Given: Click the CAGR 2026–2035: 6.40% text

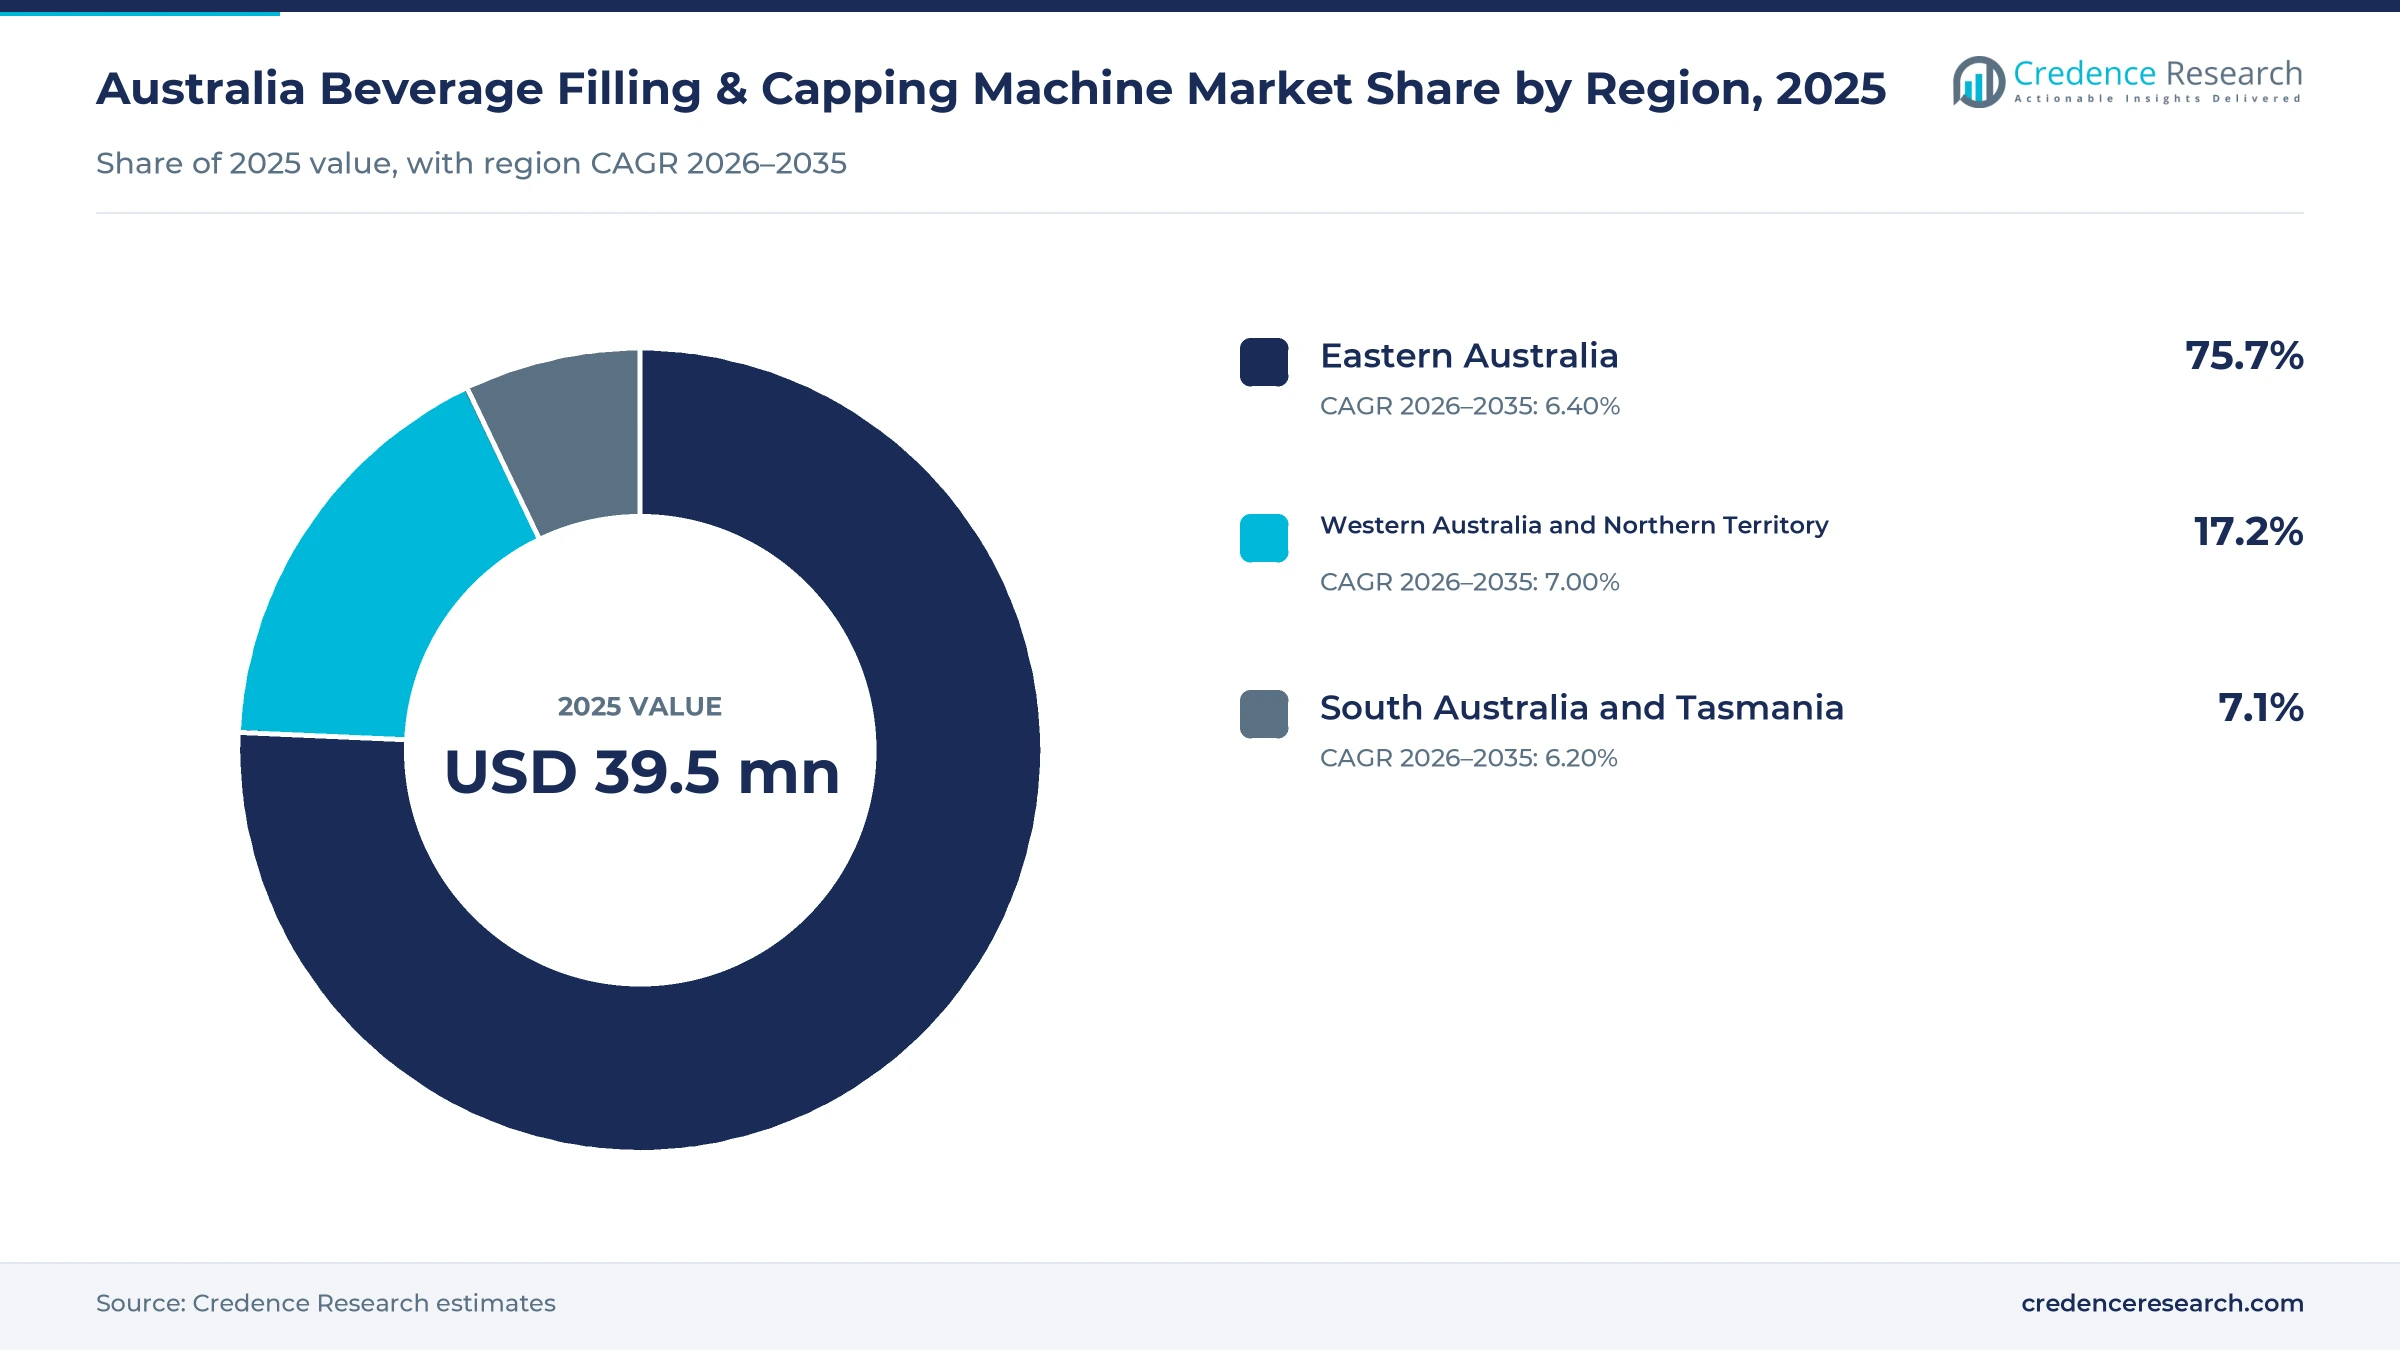Looking at the screenshot, I should click(1470, 406).
